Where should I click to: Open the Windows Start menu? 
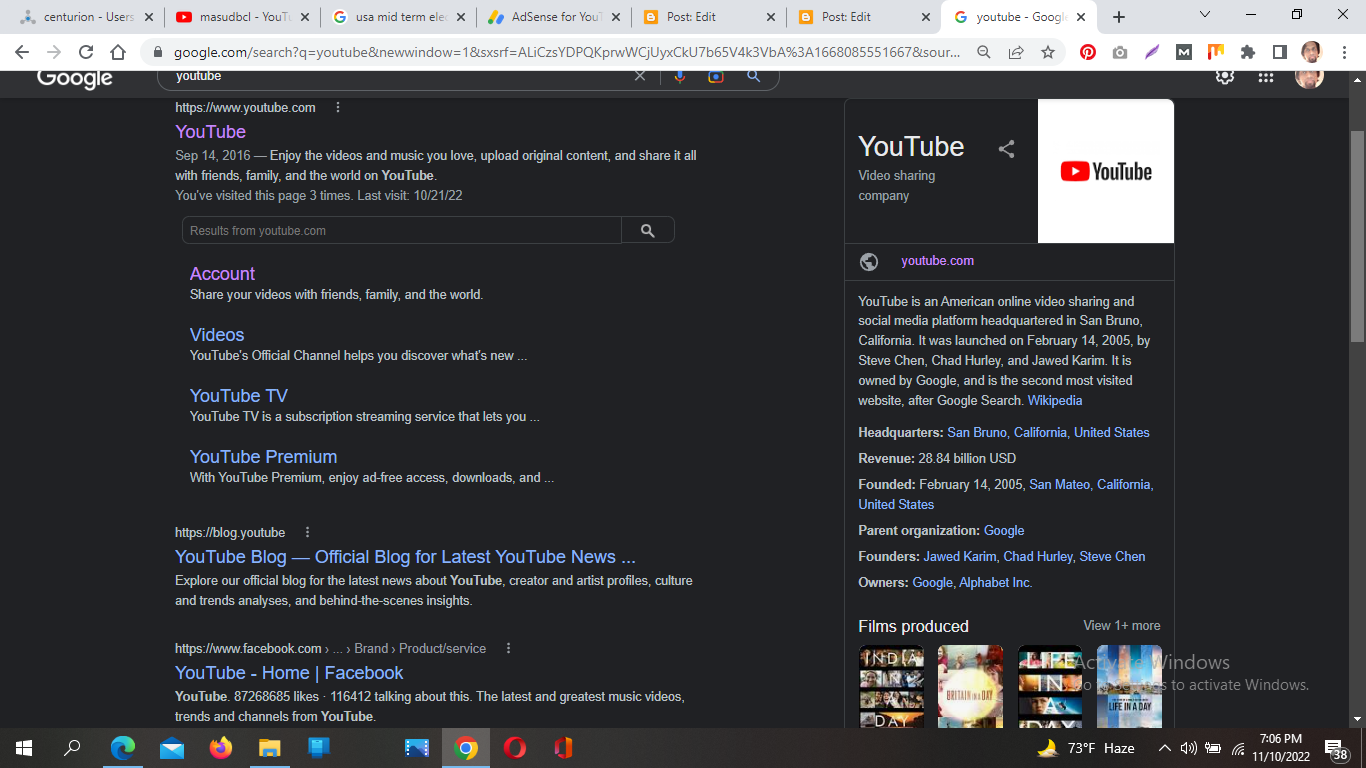[24, 748]
